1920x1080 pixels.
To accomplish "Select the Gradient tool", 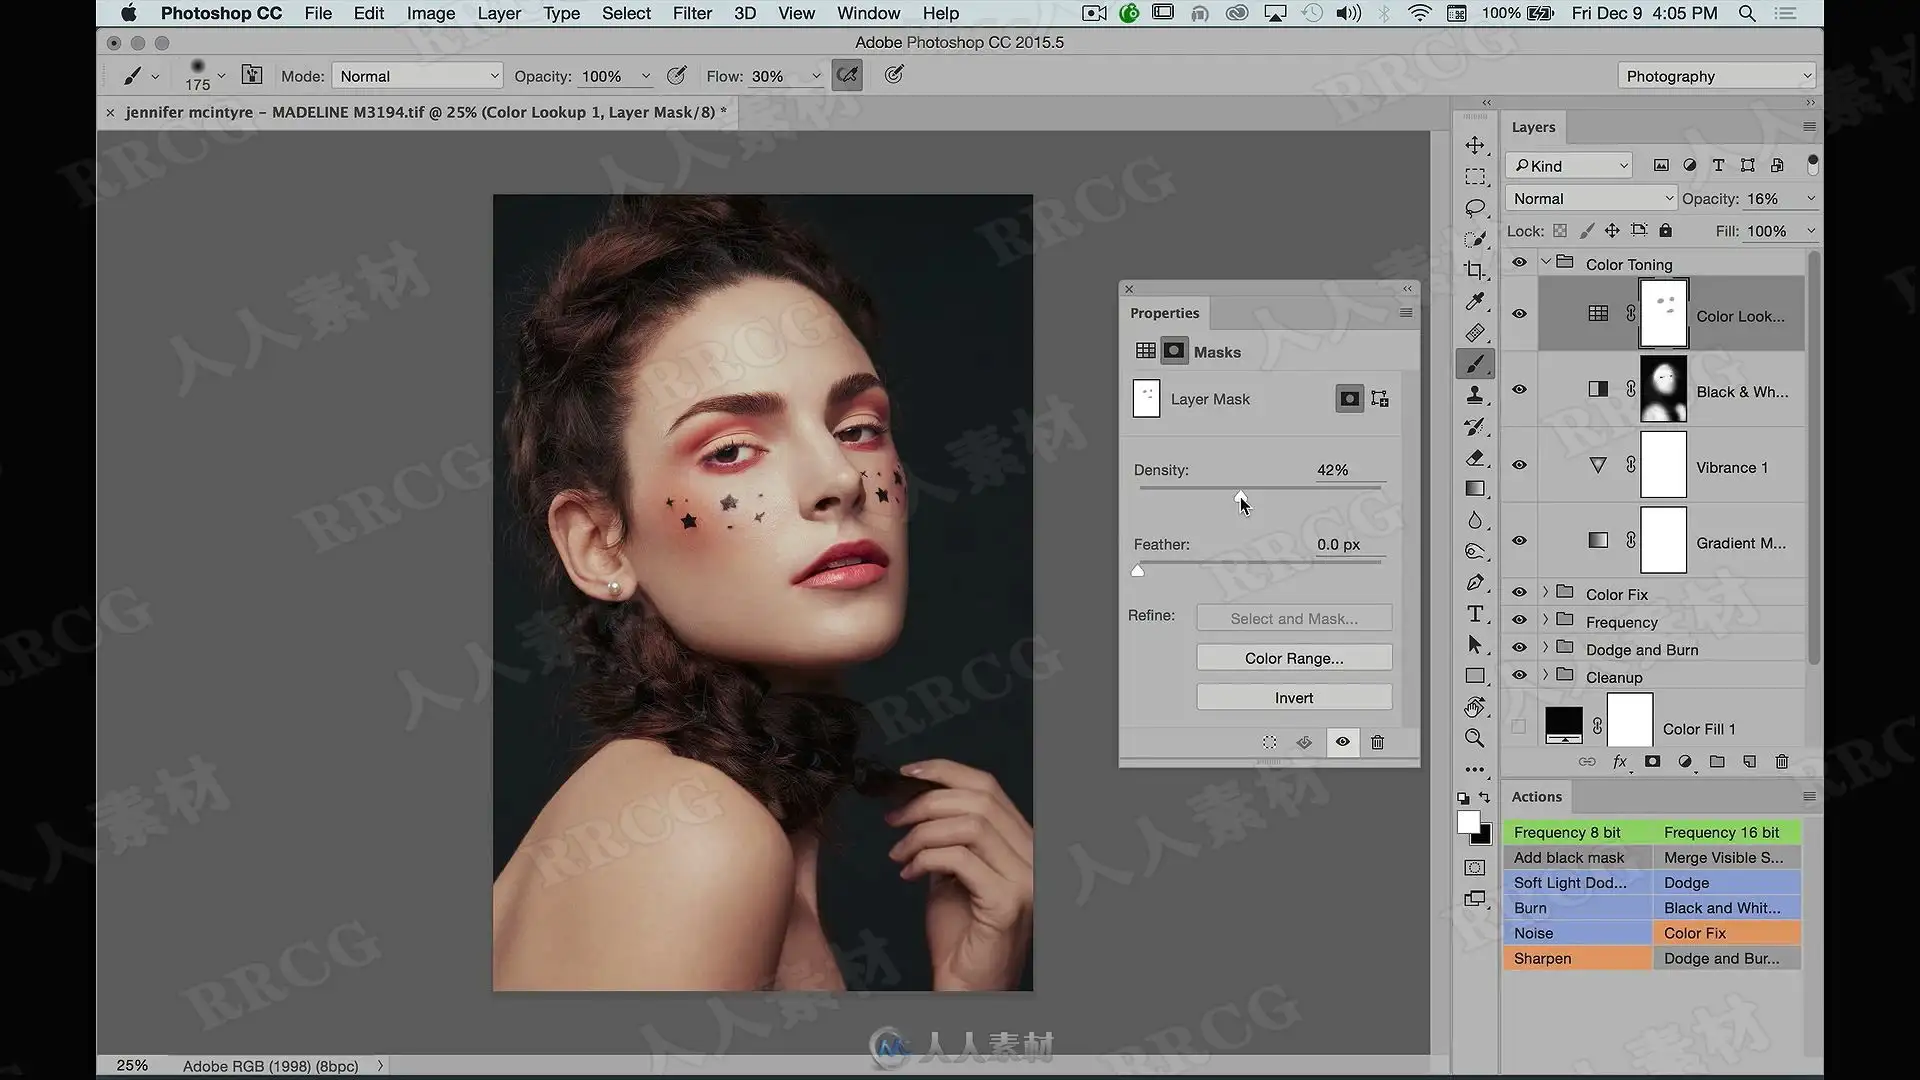I will pyautogui.click(x=1475, y=489).
